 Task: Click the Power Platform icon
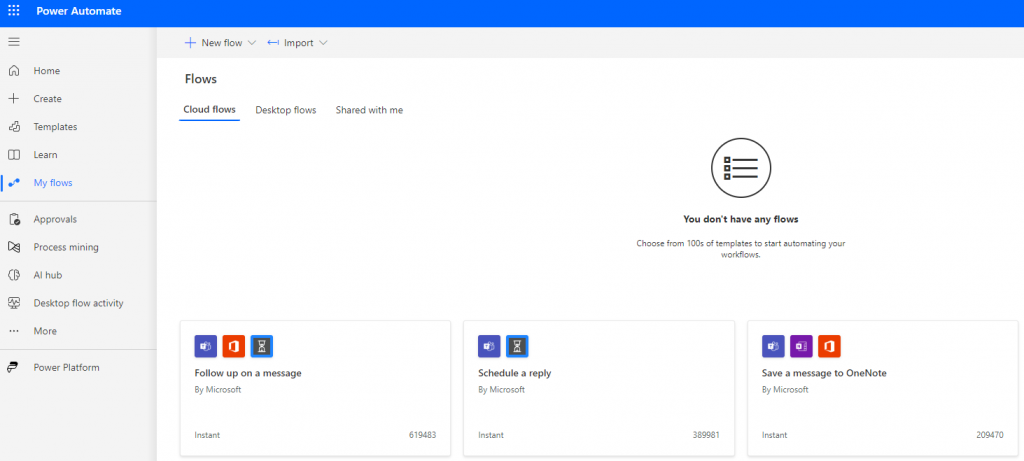(14, 368)
